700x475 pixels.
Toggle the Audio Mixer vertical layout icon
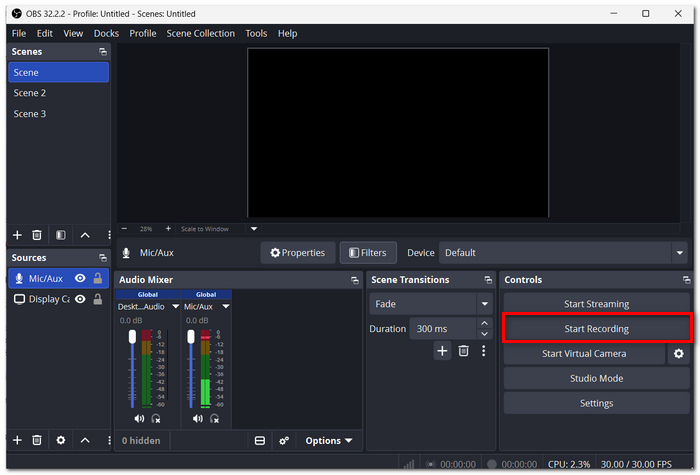tap(259, 441)
